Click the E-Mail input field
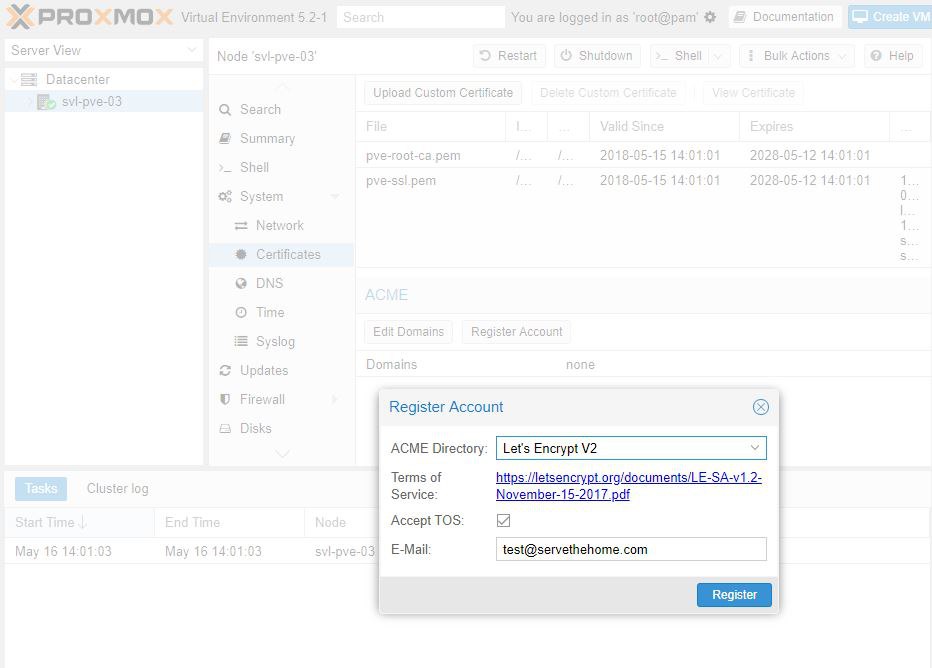932x668 pixels. coord(631,549)
